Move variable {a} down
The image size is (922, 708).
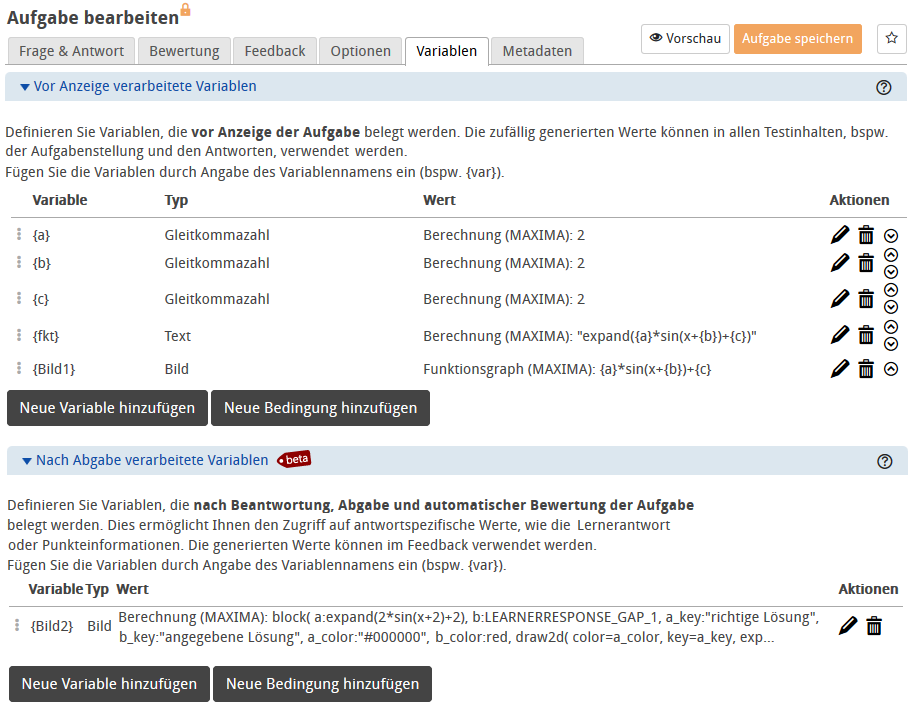pyautogui.click(x=891, y=236)
